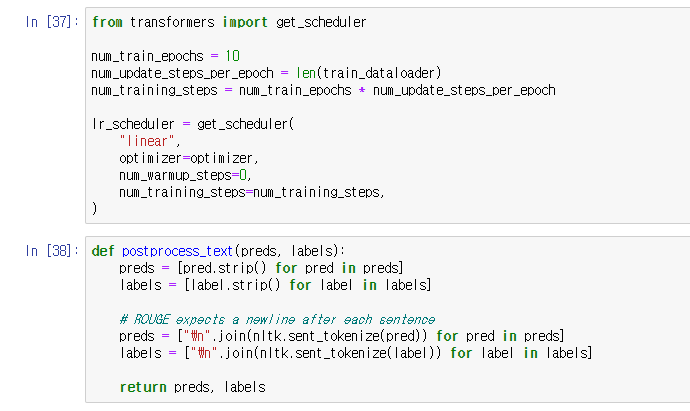Click the 'num_training_steps=num_training_steps,' argument line

pos(252,192)
